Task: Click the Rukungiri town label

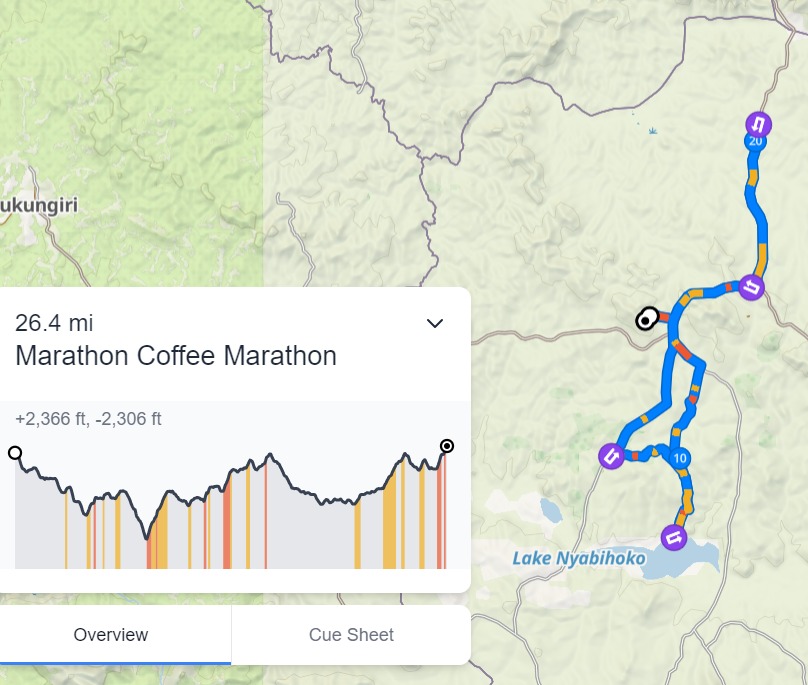Action: (x=38, y=204)
